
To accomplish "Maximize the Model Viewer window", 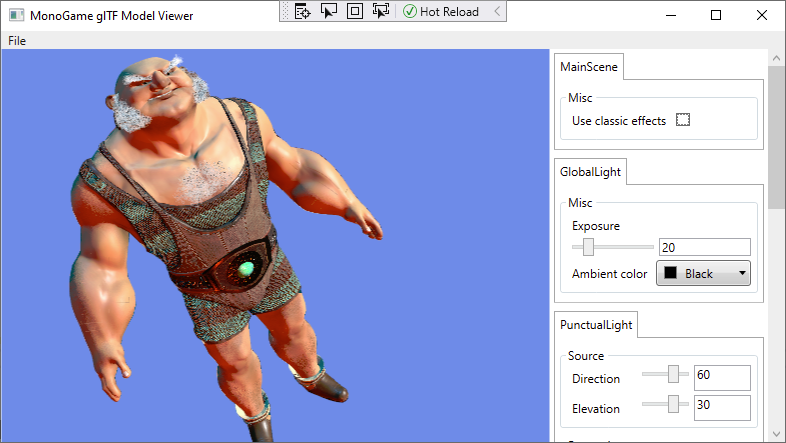I will point(716,15).
